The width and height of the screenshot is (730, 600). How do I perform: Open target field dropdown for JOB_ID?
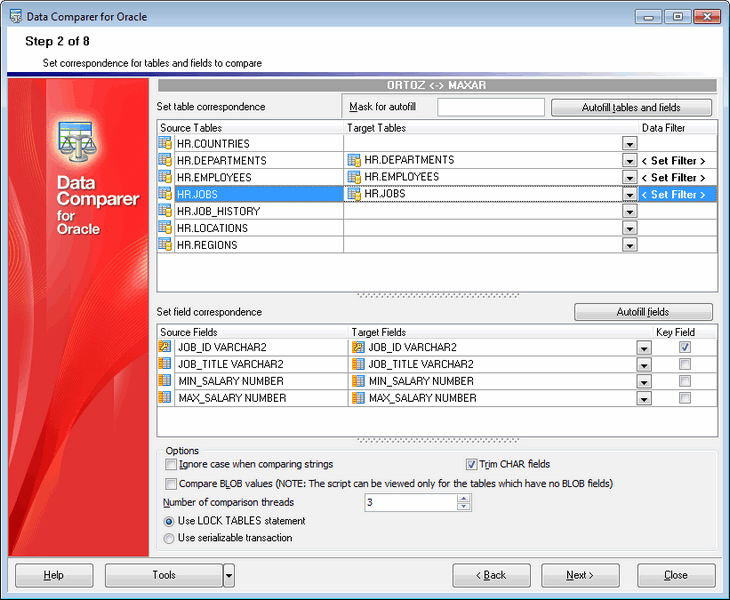coord(644,348)
